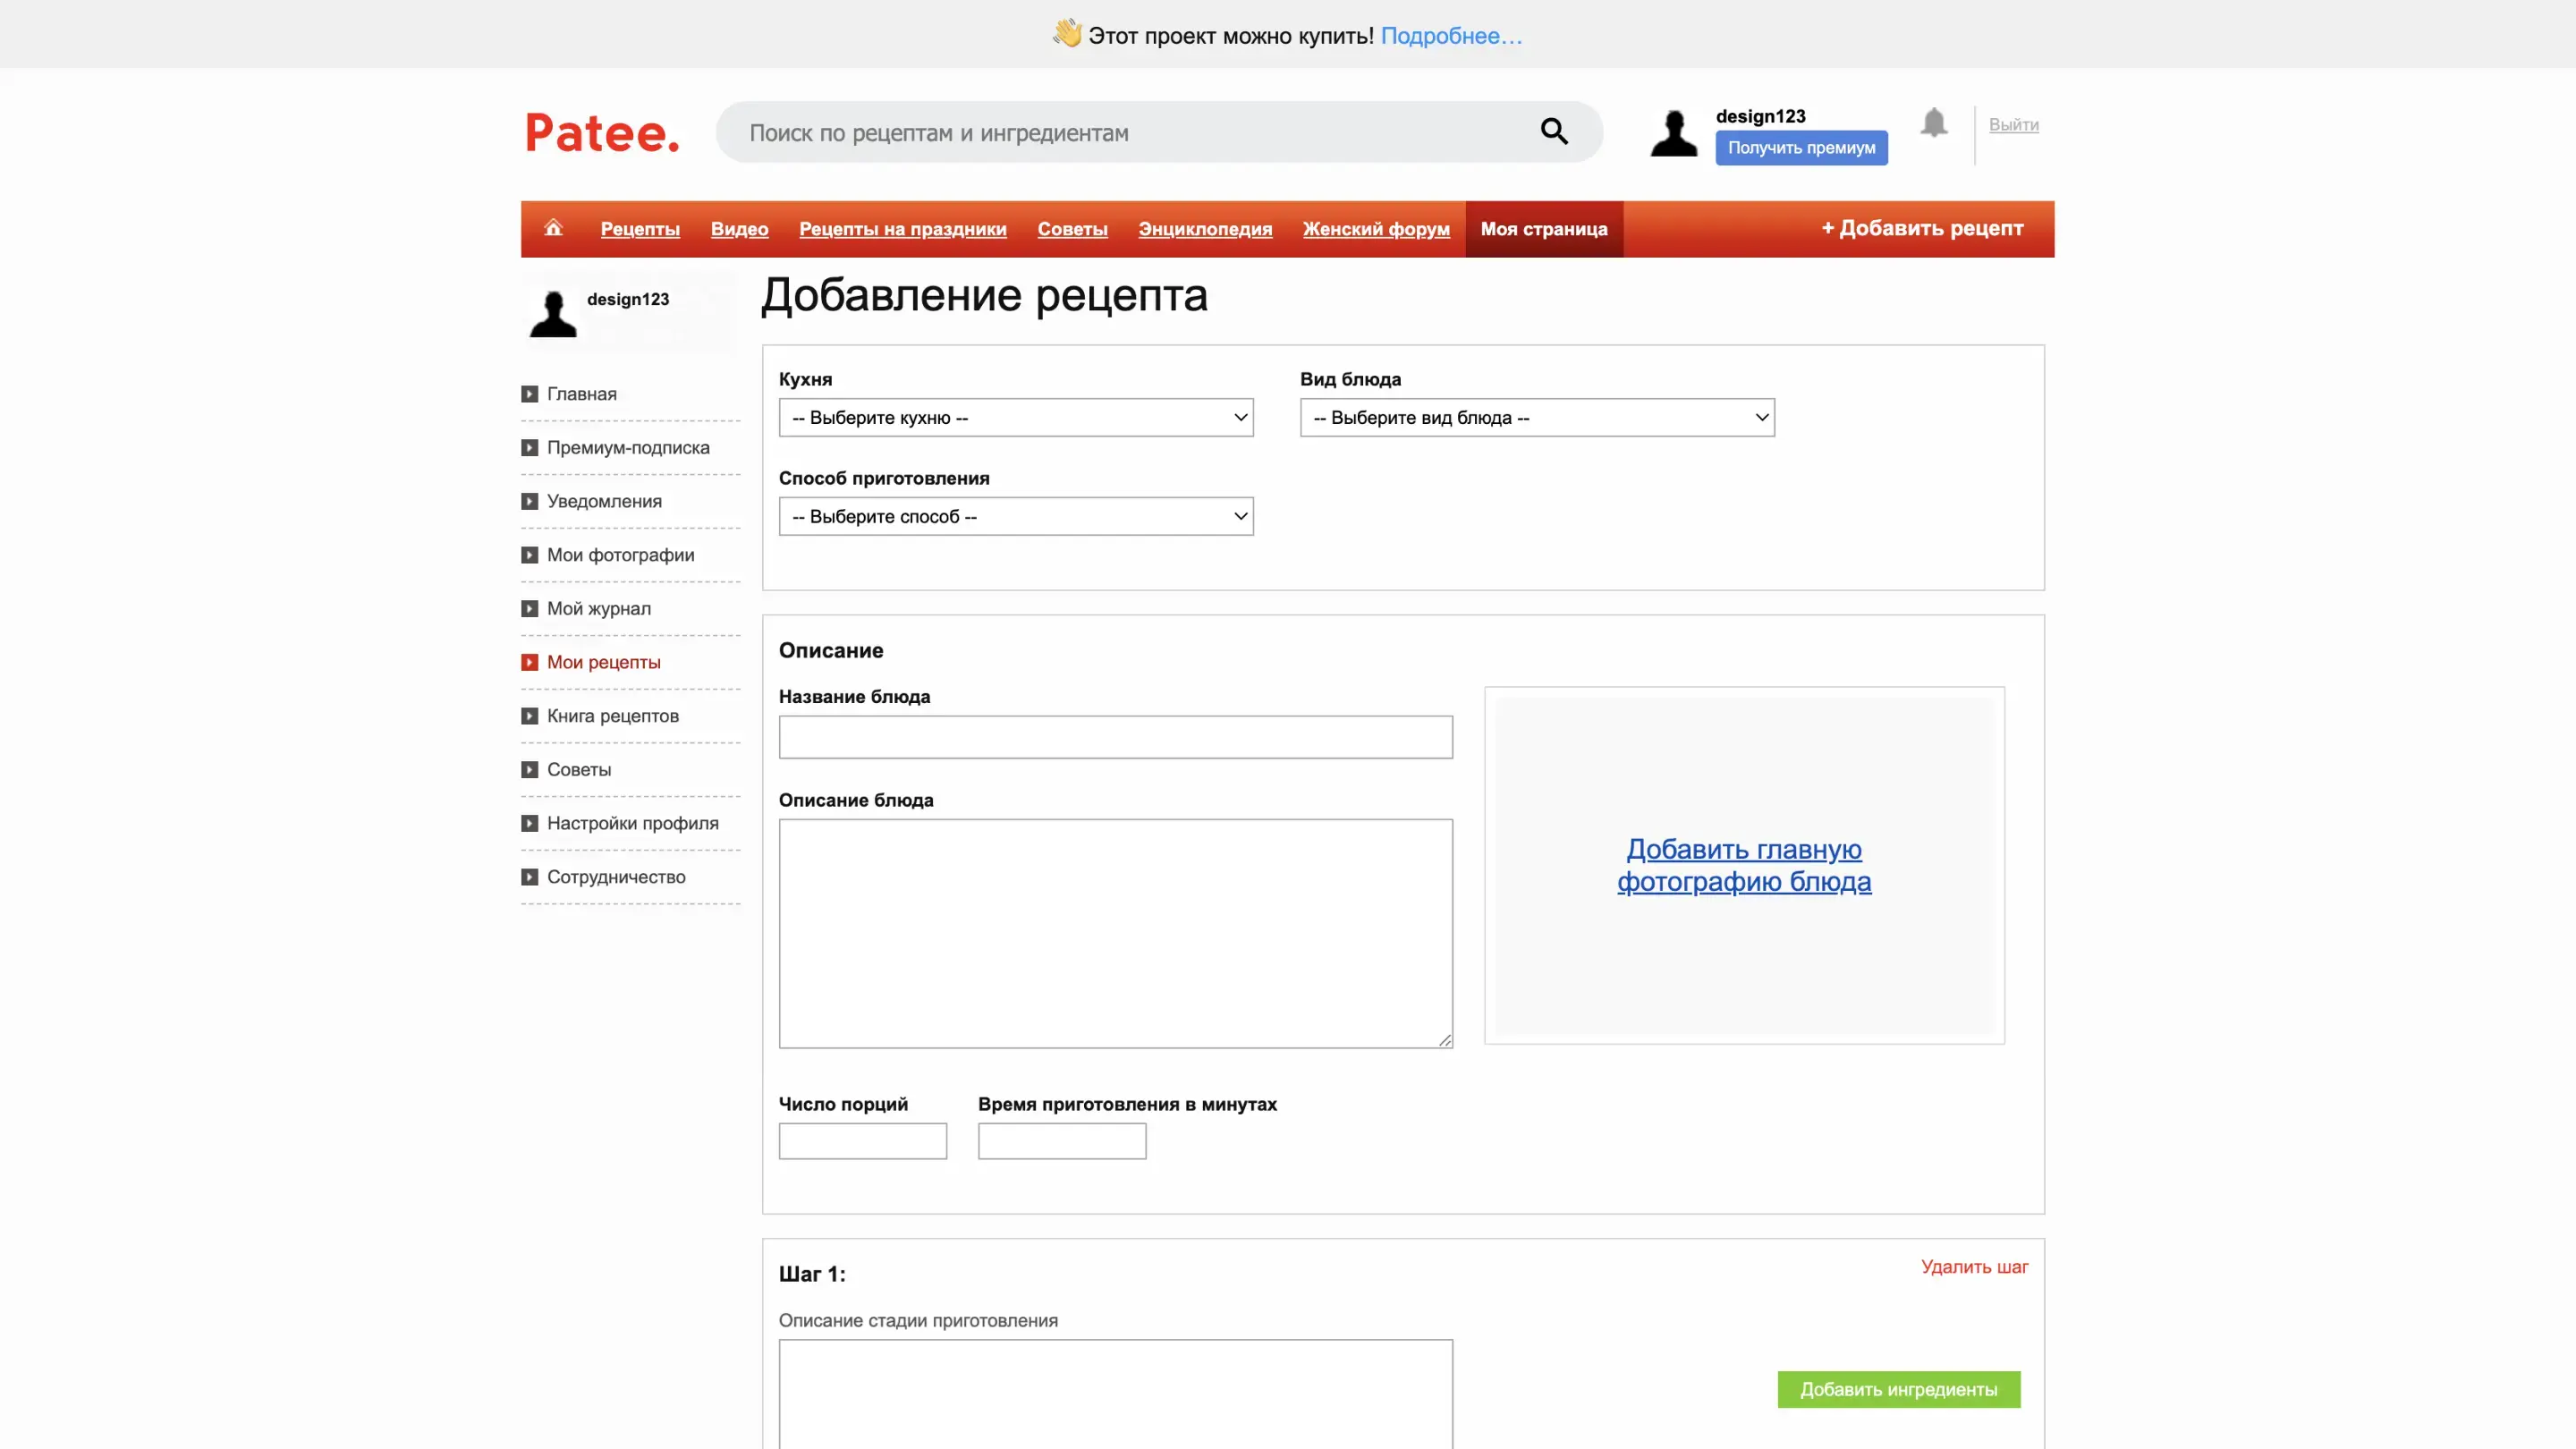Viewport: 2576px width, 1449px height.
Task: Focus the Название блюда input field
Action: pos(1115,737)
